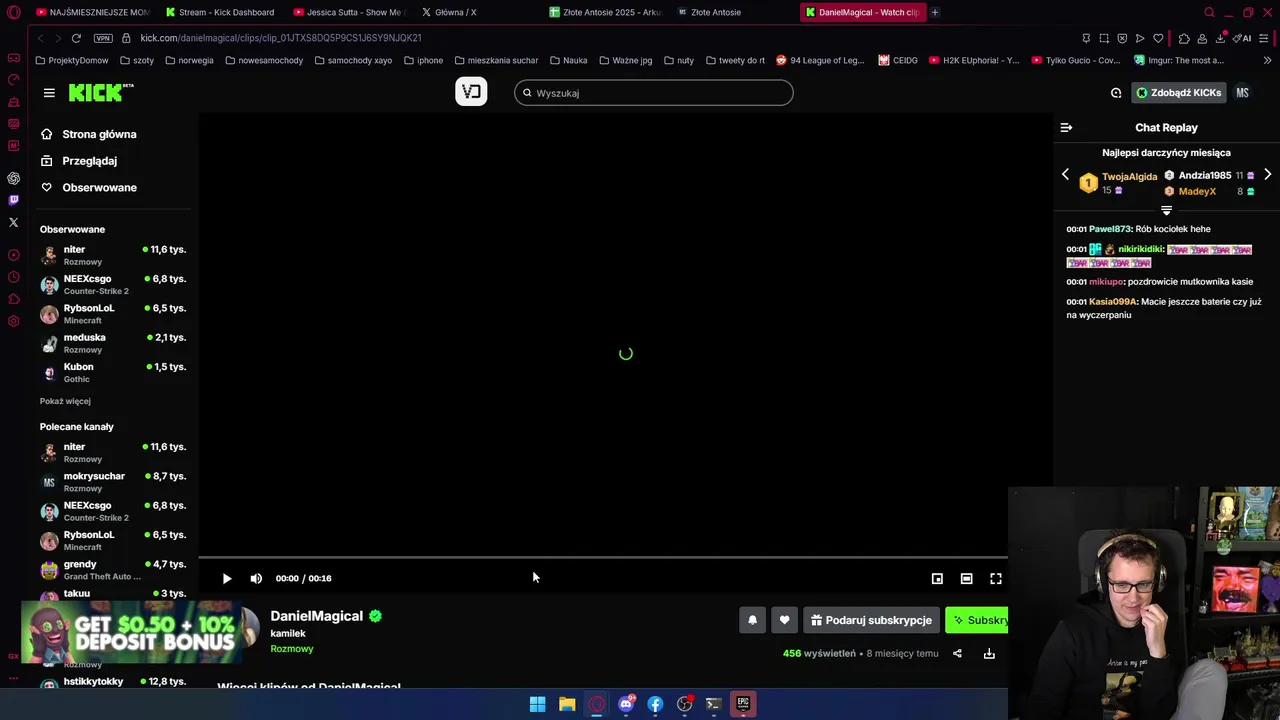Toggle the notification bell for DanielMagical
Screen dimensions: 1280x720
753,620
